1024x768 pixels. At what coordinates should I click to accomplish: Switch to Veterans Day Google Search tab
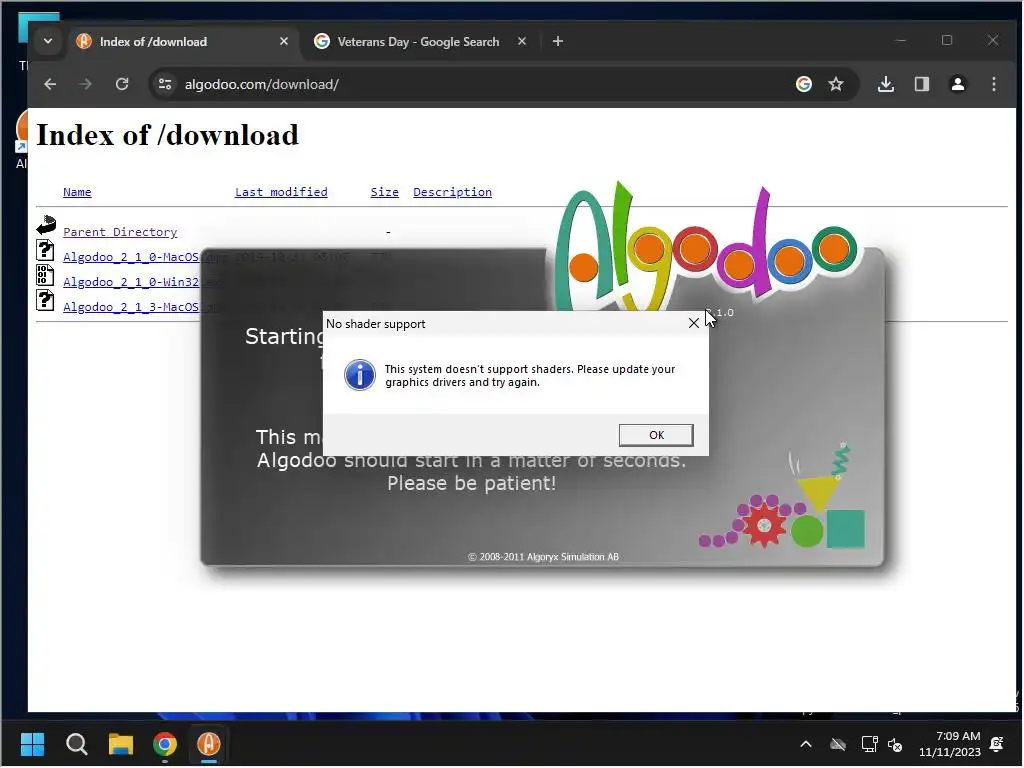tap(420, 41)
